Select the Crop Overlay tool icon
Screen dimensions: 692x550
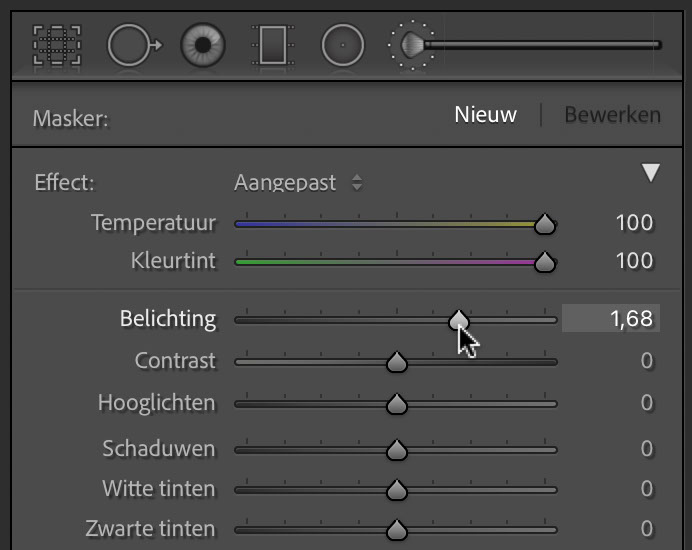pyautogui.click(x=57, y=45)
